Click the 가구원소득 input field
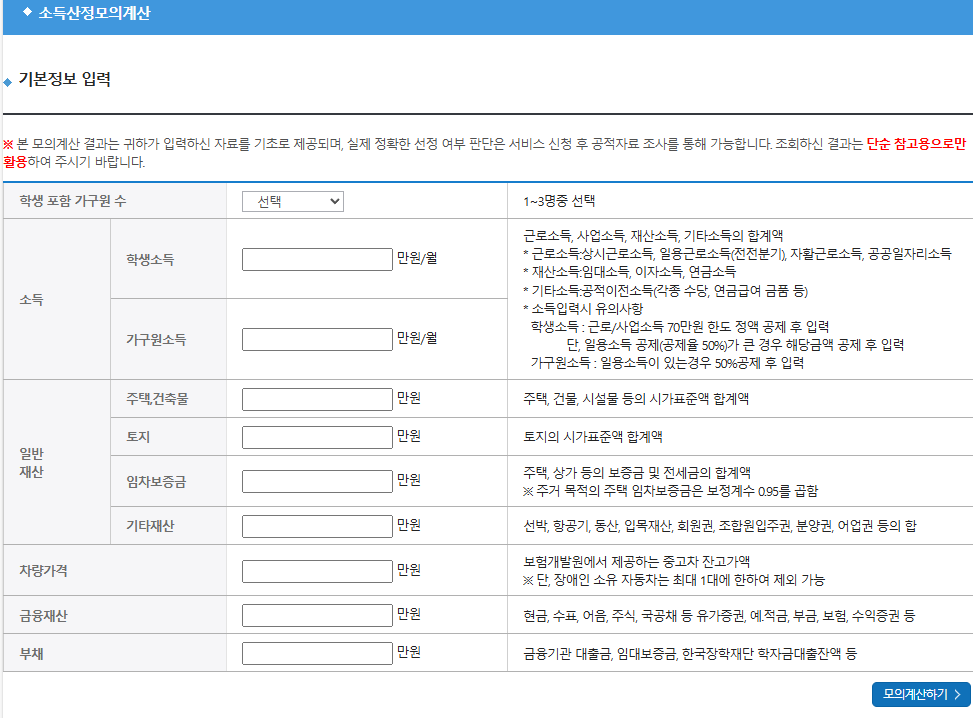Viewport: 976px width, 718px height. 316,338
